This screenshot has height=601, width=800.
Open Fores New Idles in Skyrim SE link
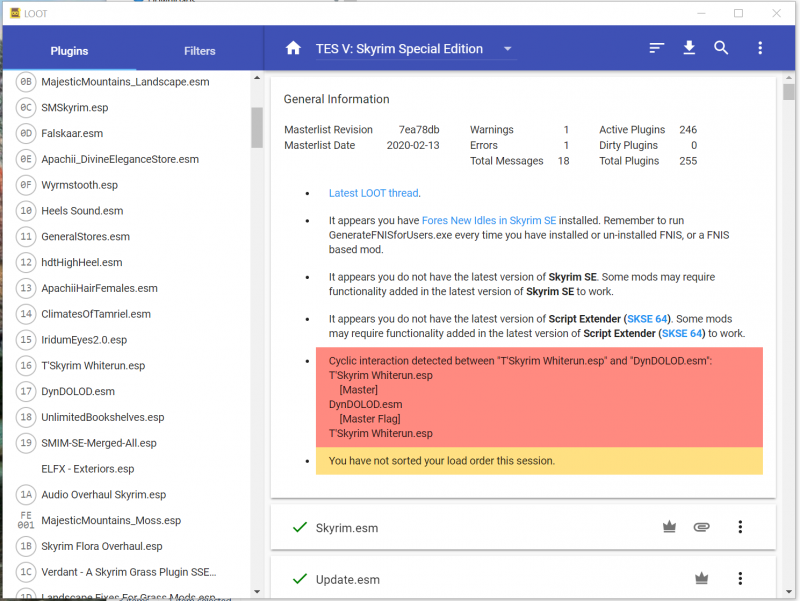[x=489, y=220]
